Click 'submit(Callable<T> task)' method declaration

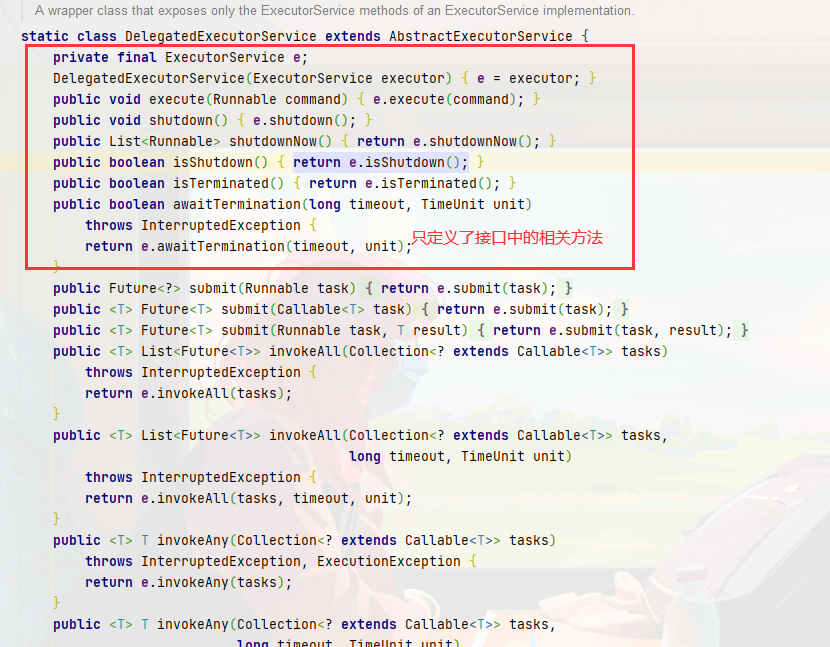point(317,309)
